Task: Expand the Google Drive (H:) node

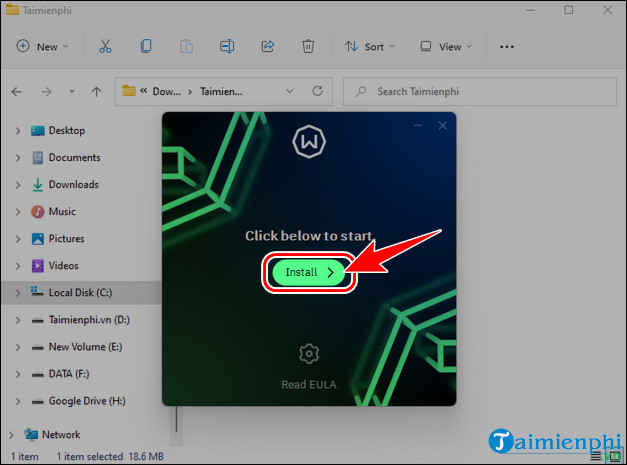Action: pos(18,401)
